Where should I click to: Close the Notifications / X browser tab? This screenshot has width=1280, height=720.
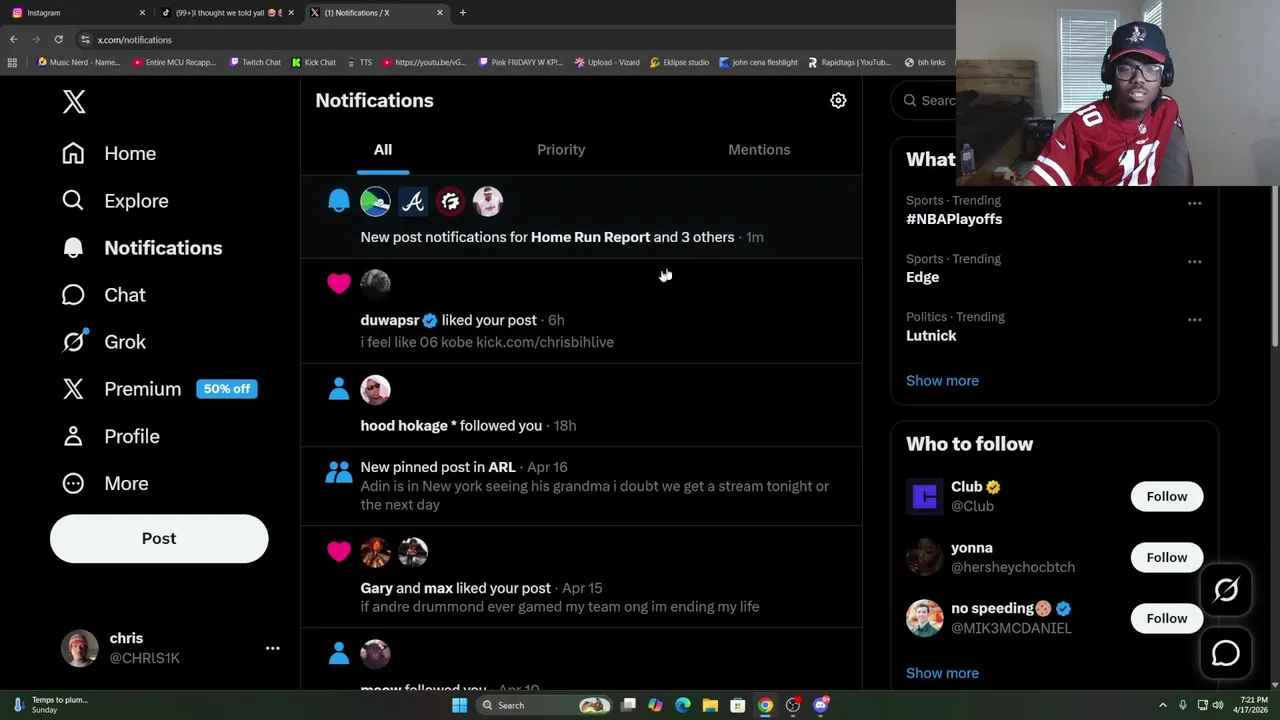tap(440, 13)
